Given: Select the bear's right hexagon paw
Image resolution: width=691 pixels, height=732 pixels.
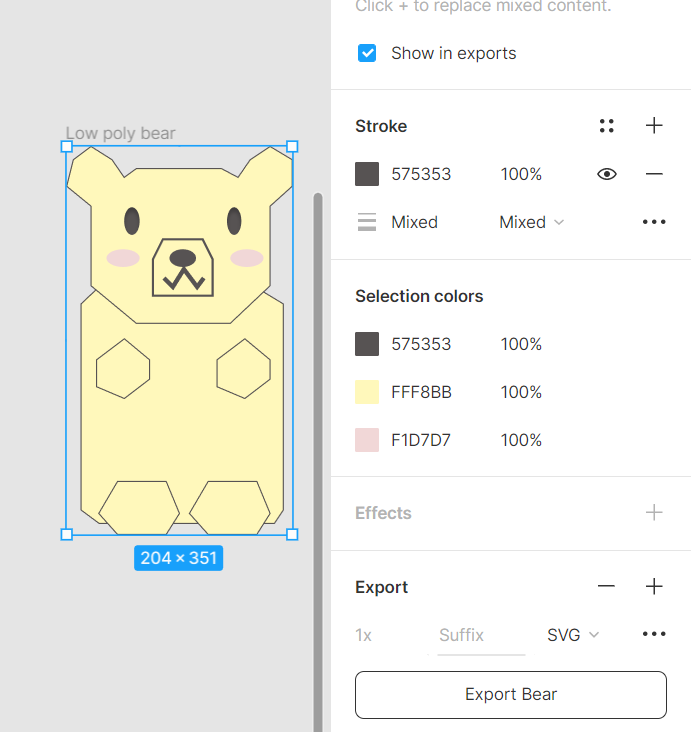Looking at the screenshot, I should coord(244,368).
